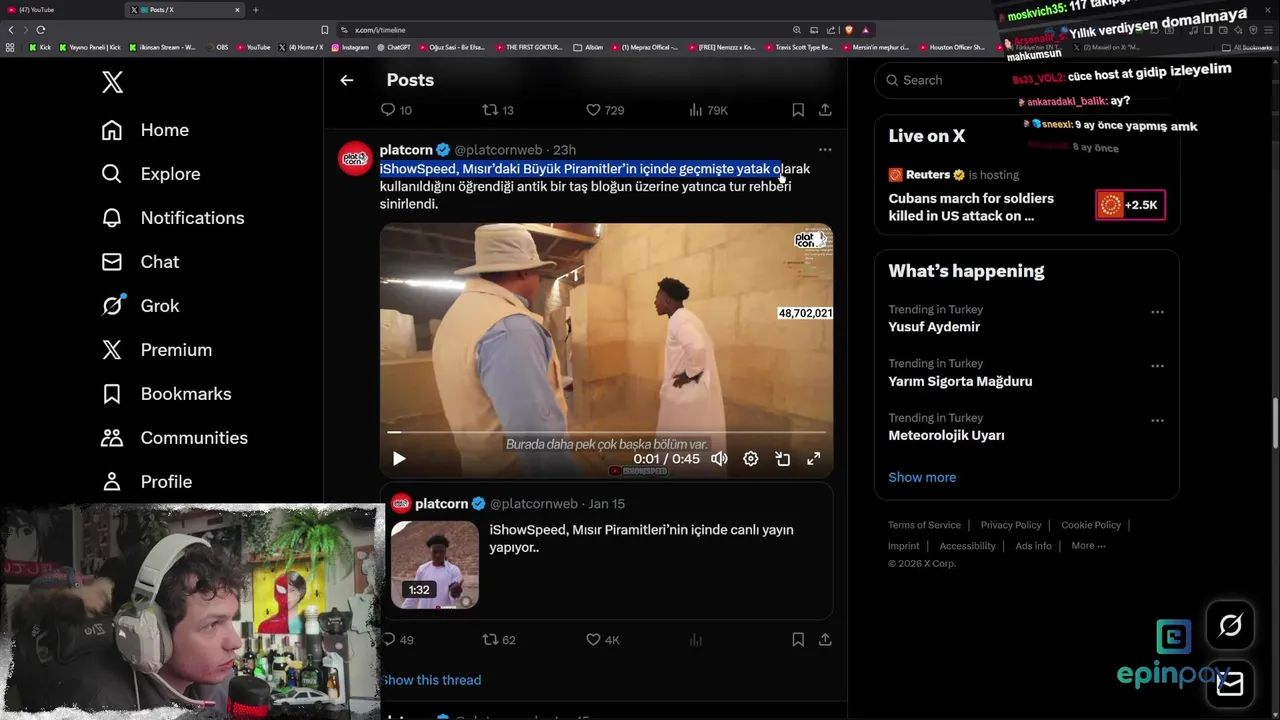The image size is (1280, 720).
Task: Open Grok in sidebar
Action: [140, 306]
